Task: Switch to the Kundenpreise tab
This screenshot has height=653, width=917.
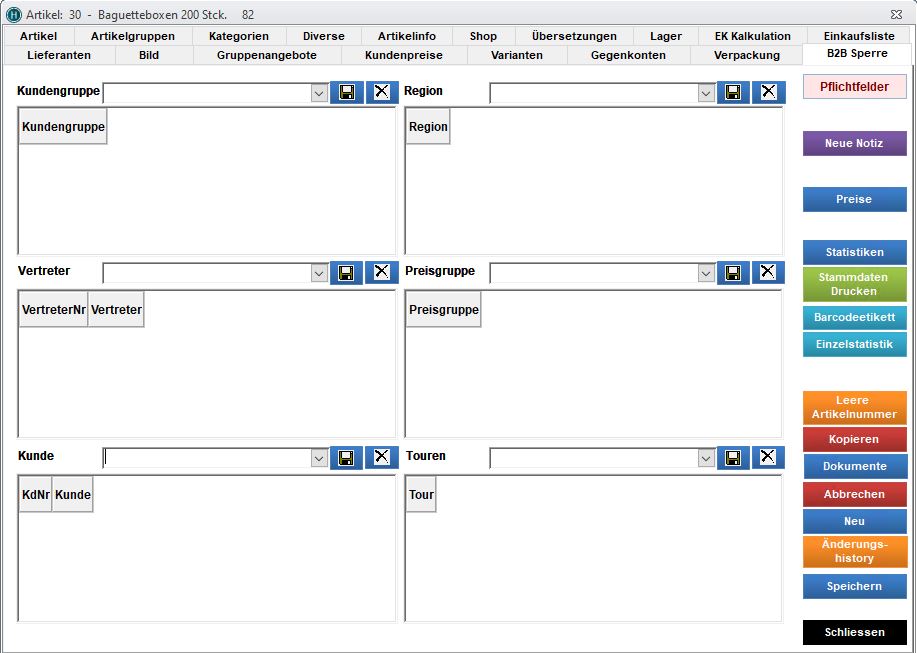Action: [x=404, y=55]
